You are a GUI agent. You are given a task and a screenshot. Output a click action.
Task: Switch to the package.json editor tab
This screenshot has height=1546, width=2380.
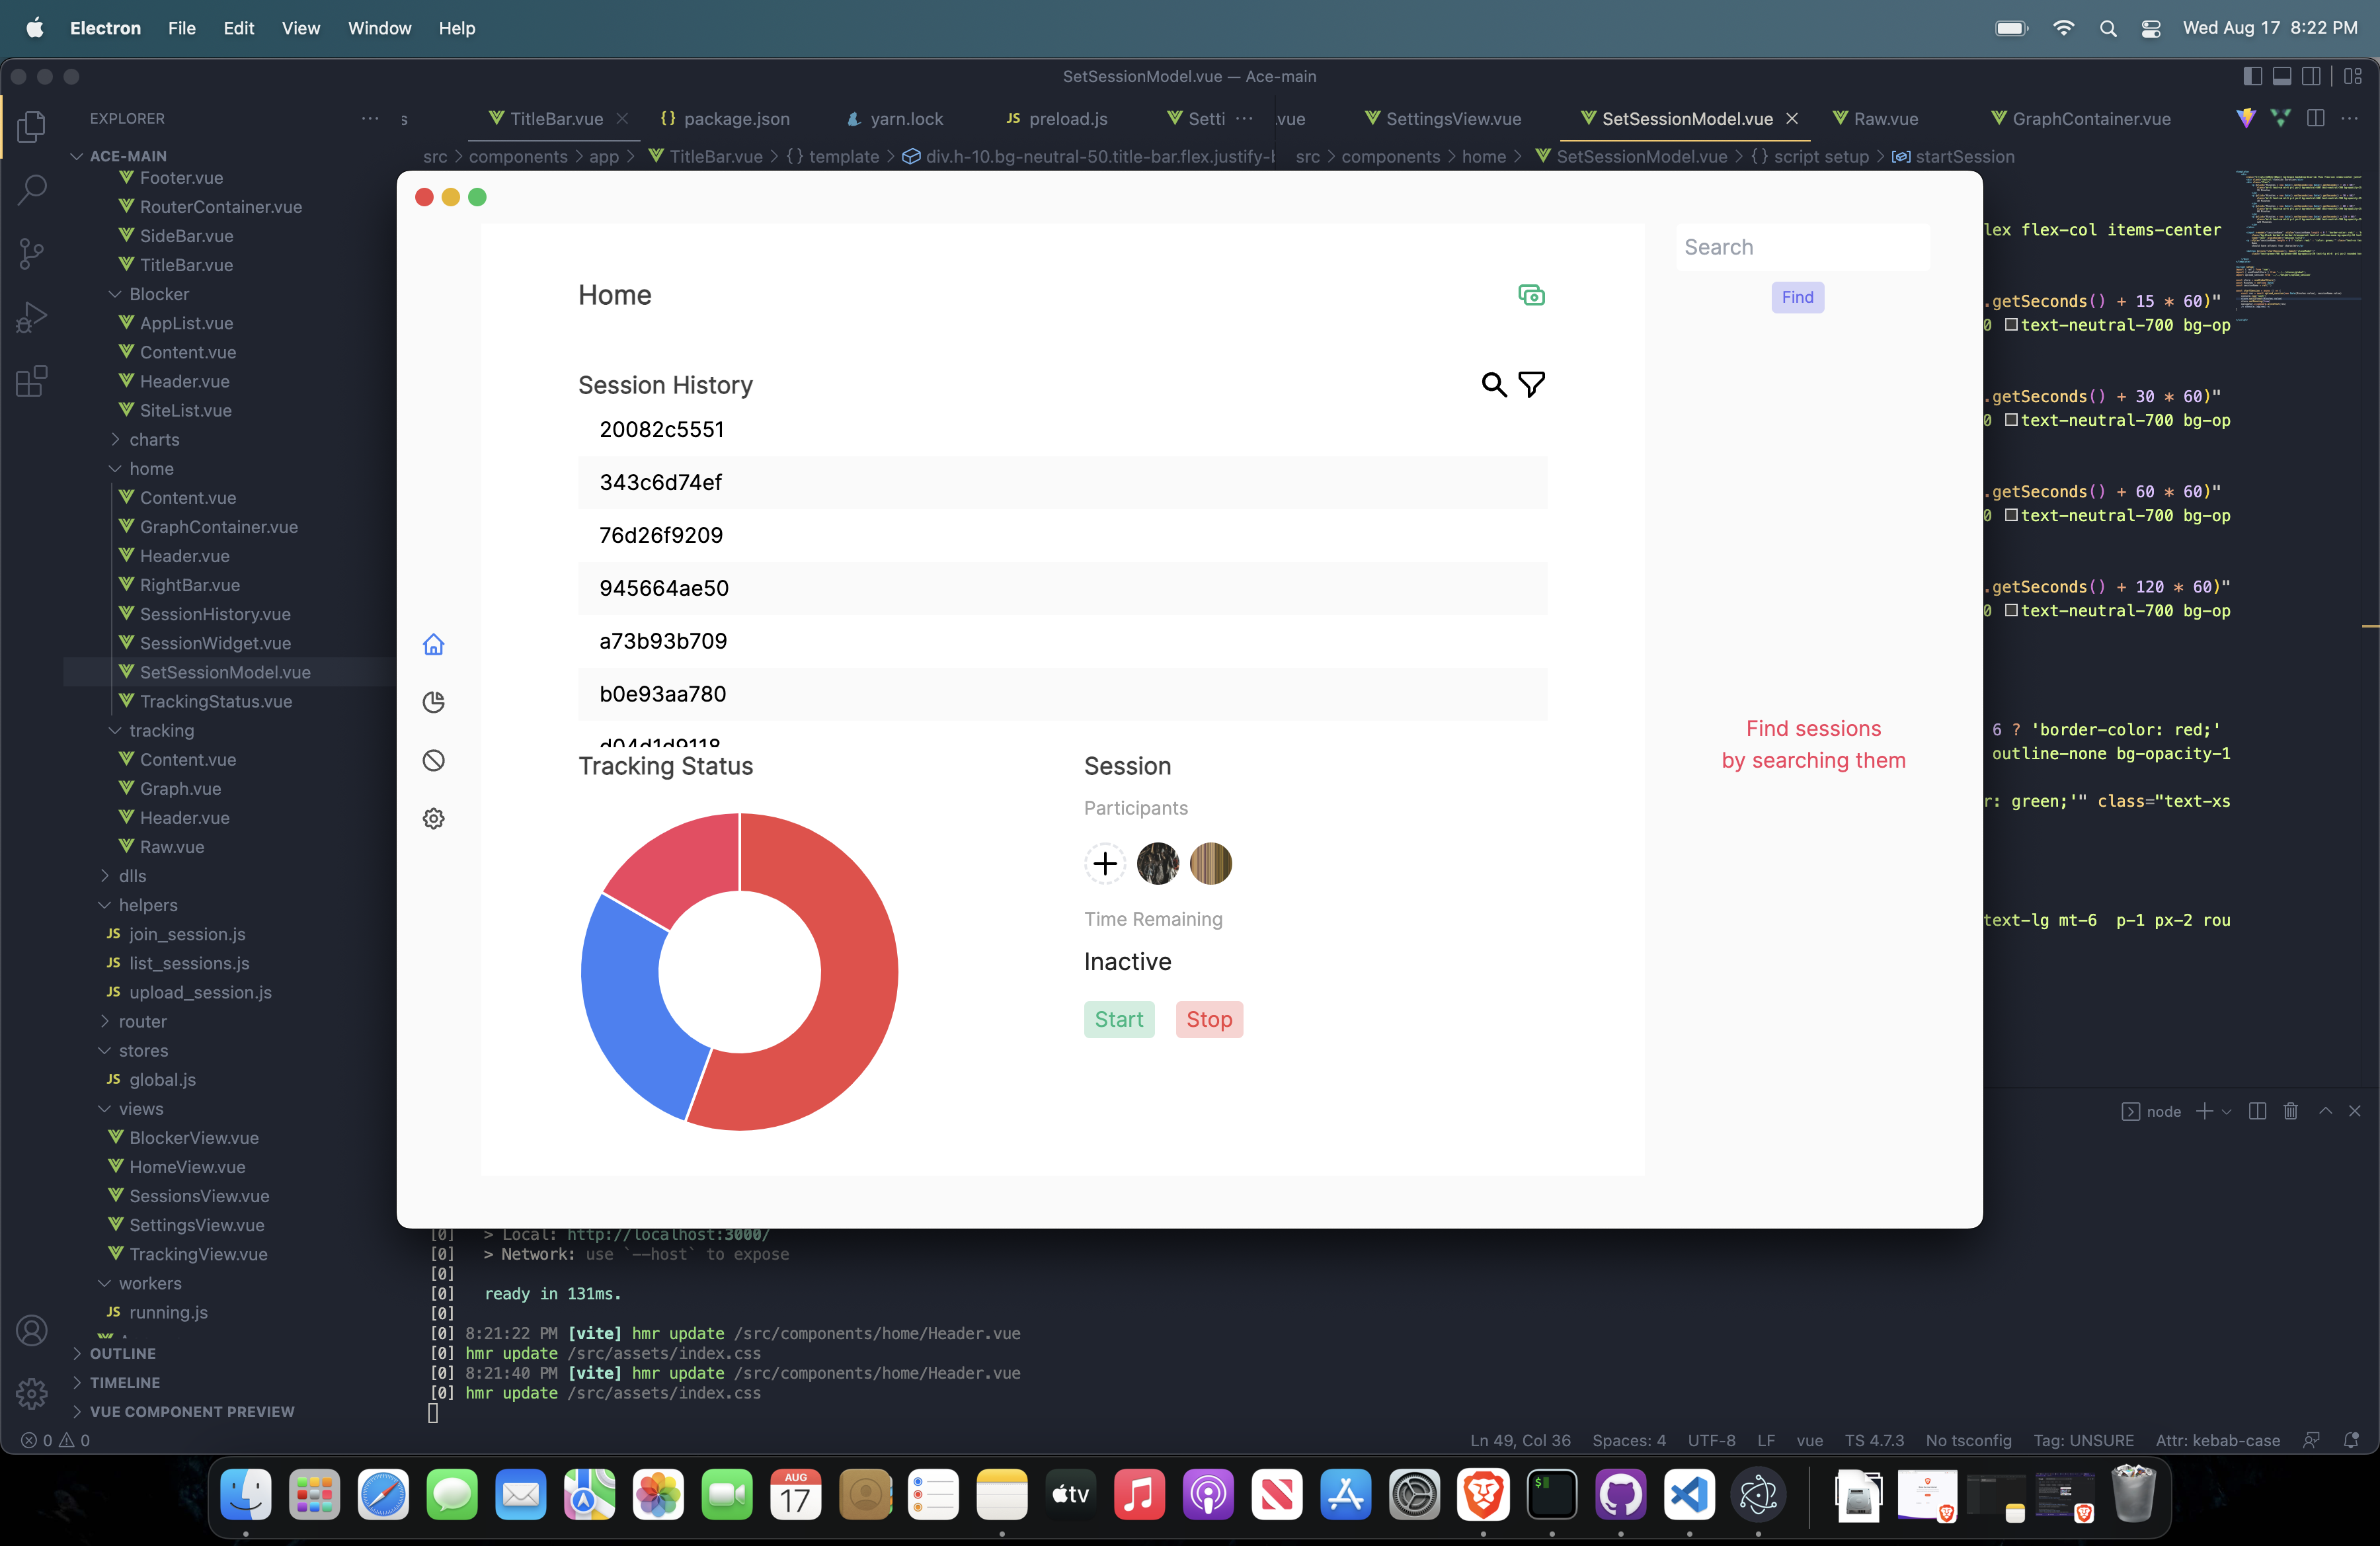[x=726, y=119]
